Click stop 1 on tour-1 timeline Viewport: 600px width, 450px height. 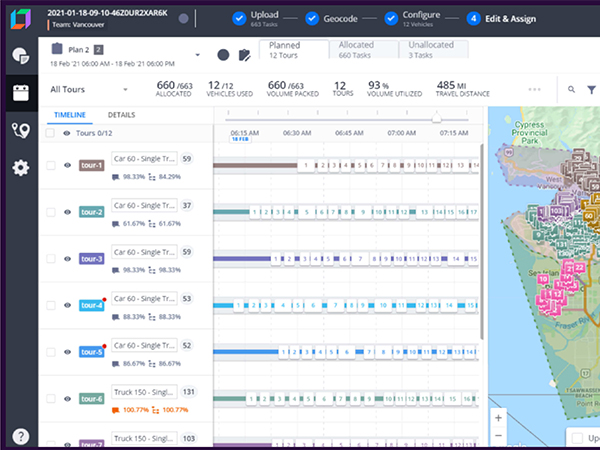click(x=306, y=165)
